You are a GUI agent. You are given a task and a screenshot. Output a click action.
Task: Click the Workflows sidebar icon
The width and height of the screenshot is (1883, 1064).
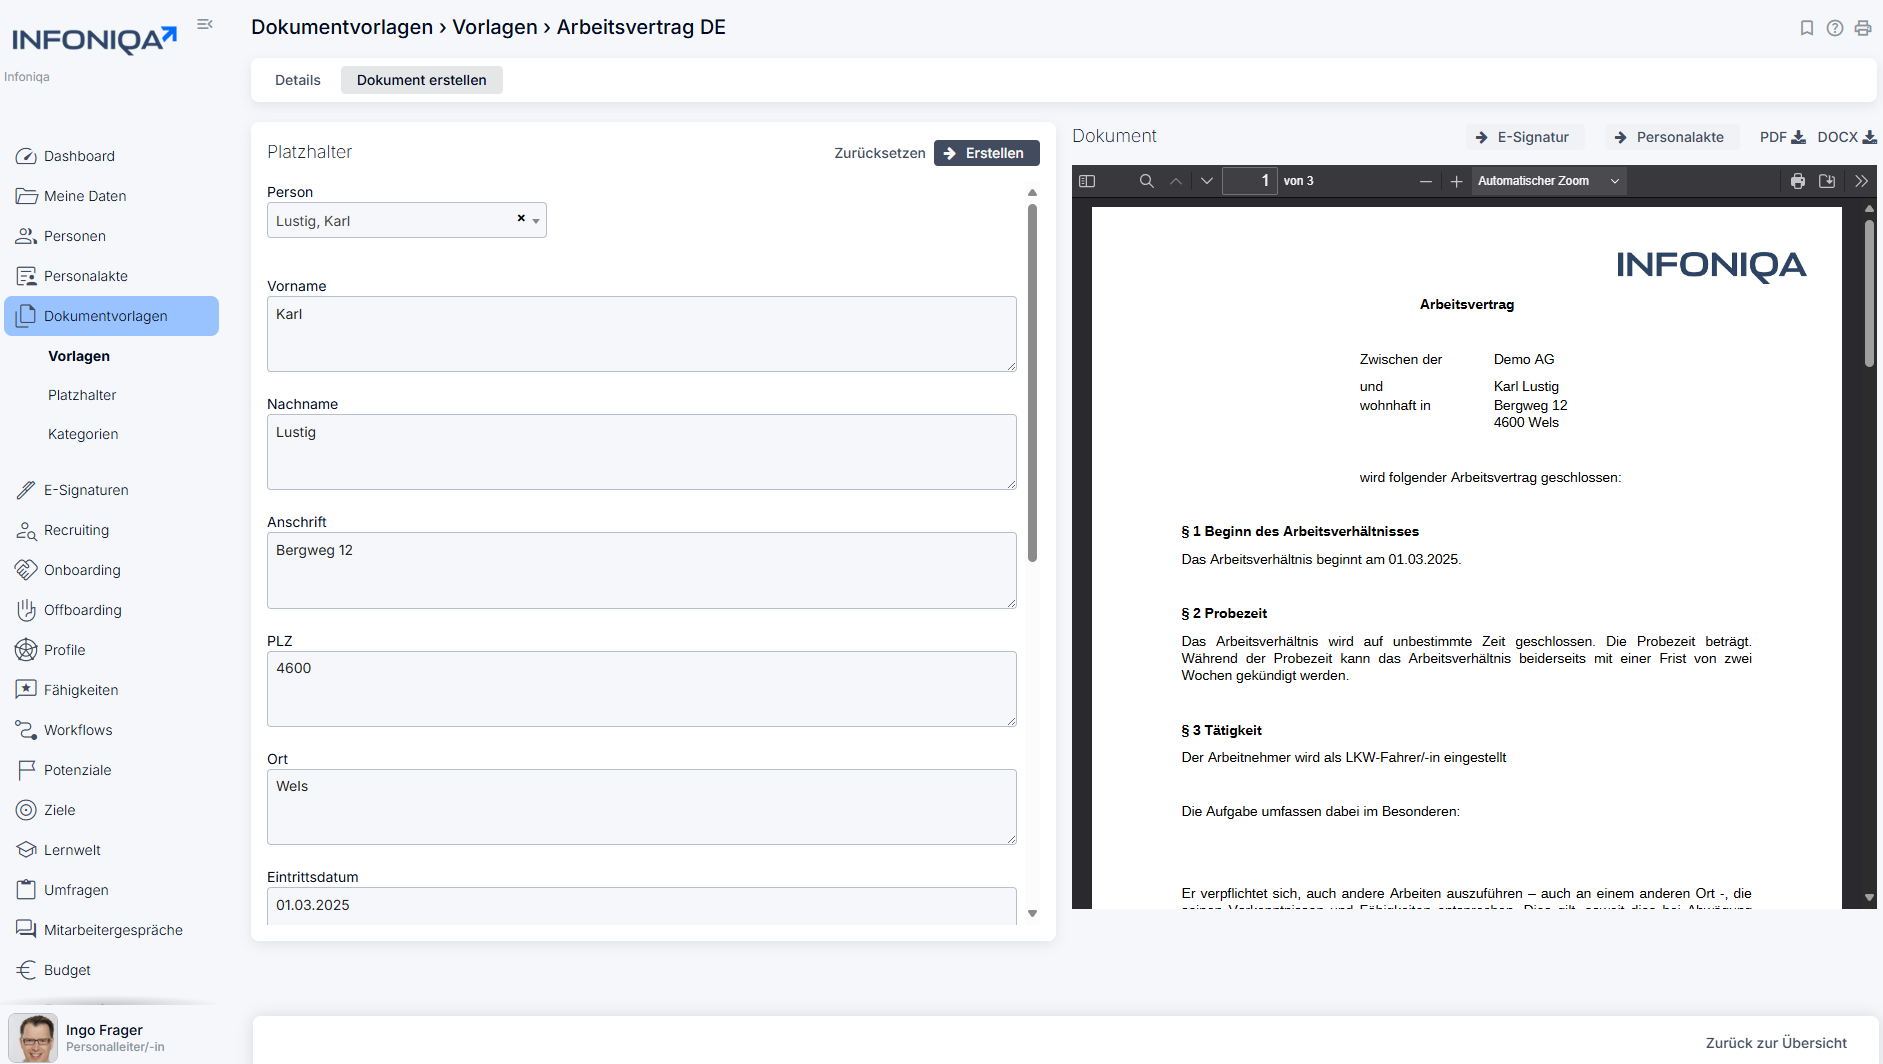pyautogui.click(x=26, y=730)
